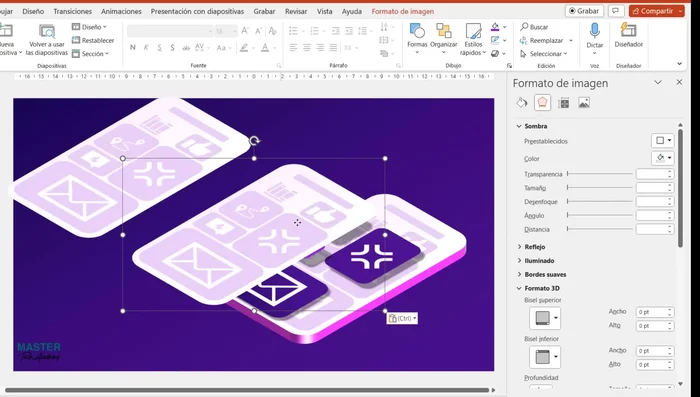Click the shape effects icon in Dibujo

495,54
